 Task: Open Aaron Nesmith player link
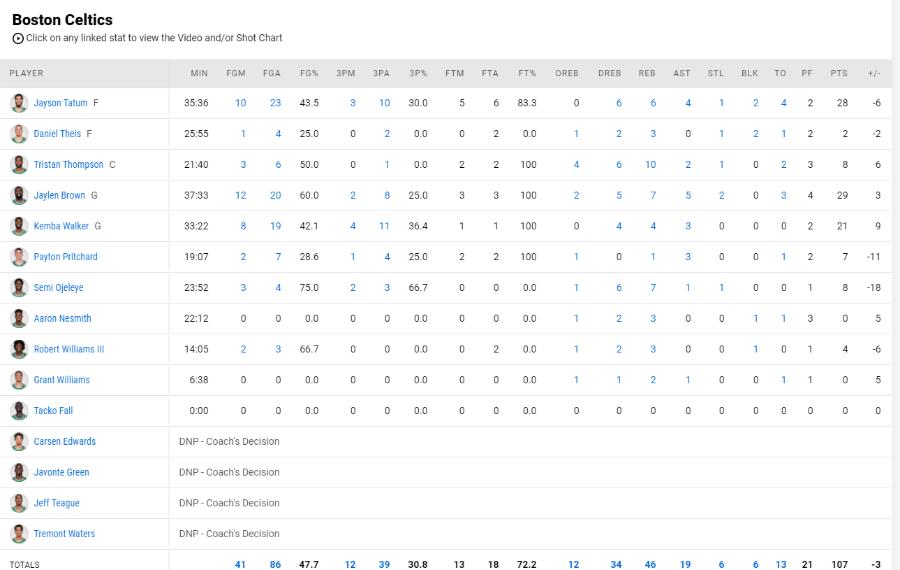coord(62,319)
